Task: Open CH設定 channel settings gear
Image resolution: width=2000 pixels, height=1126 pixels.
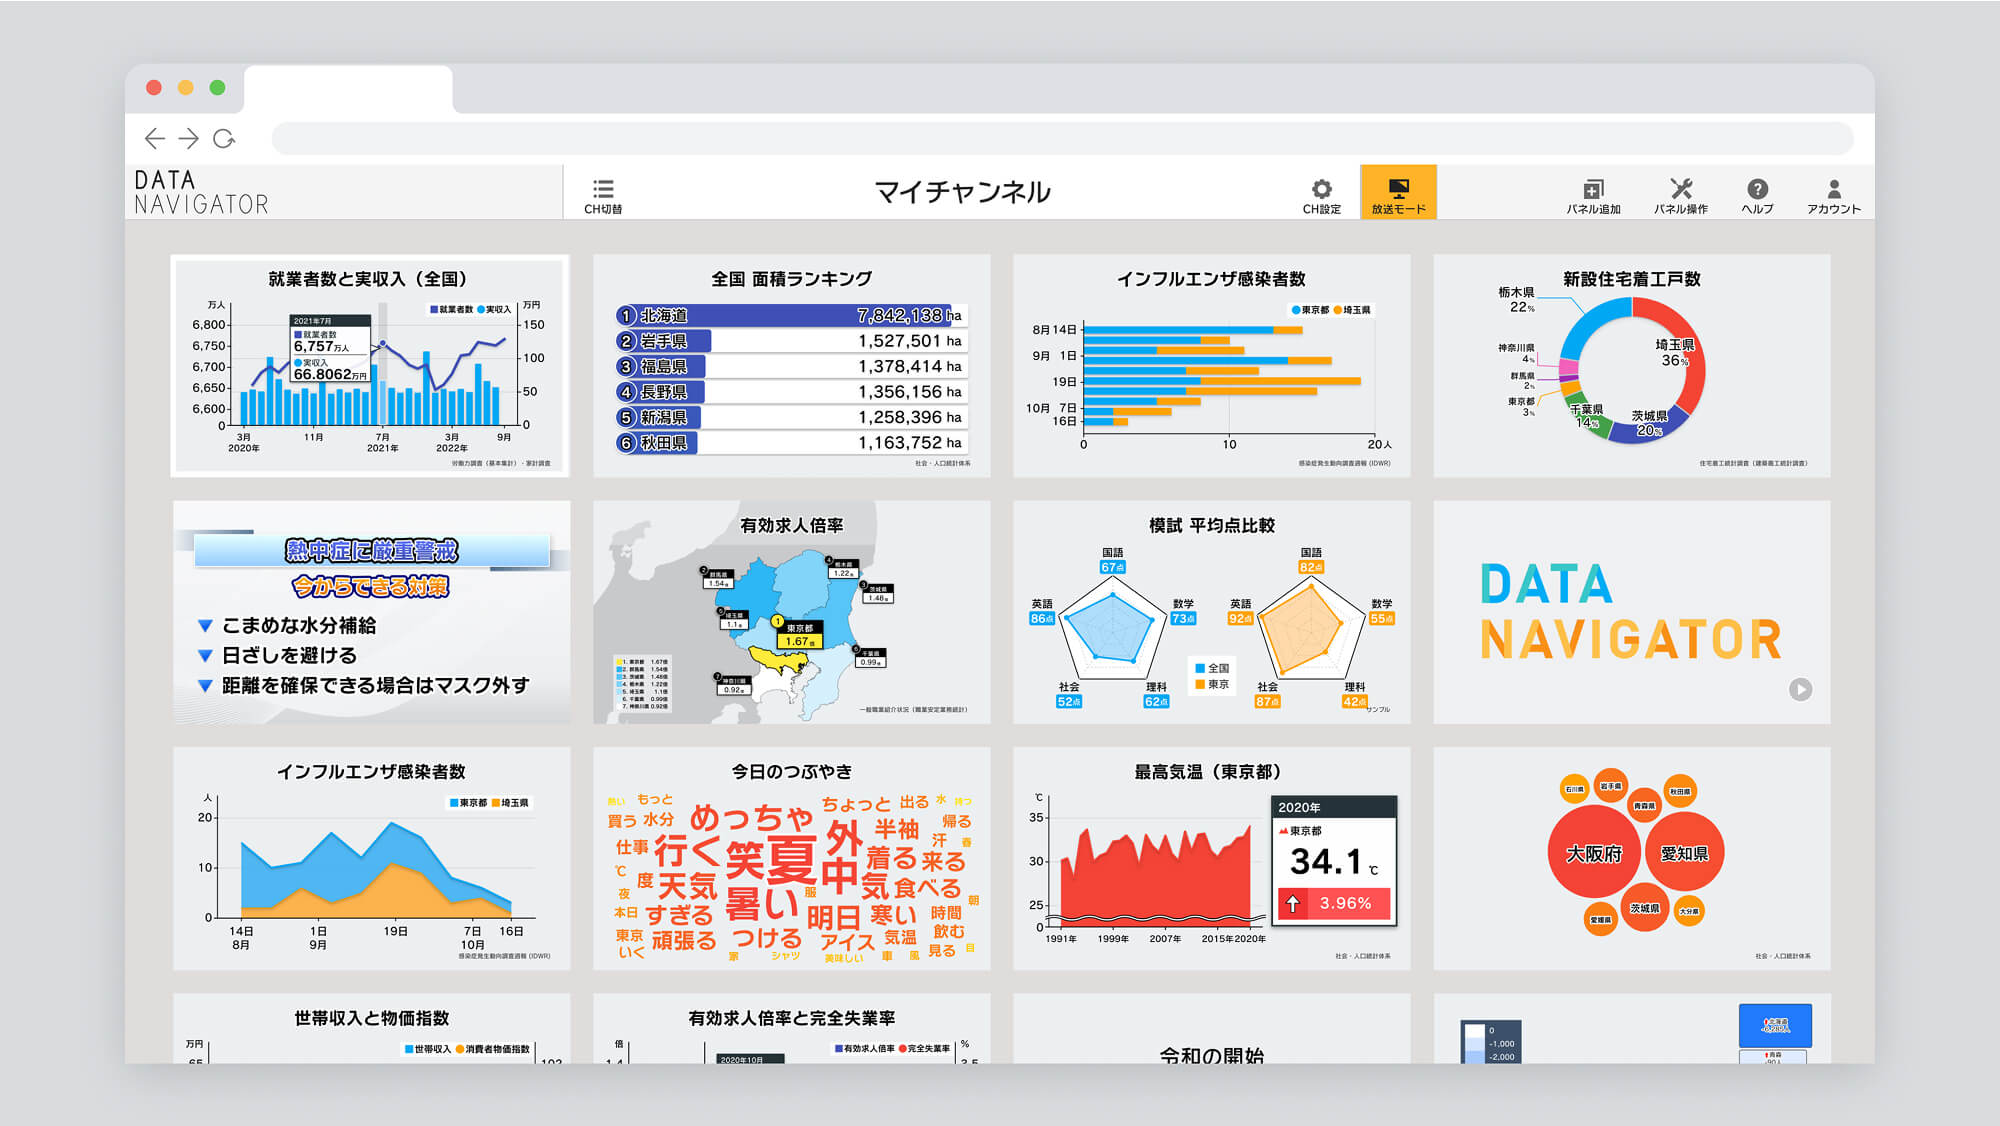Action: (x=1321, y=195)
